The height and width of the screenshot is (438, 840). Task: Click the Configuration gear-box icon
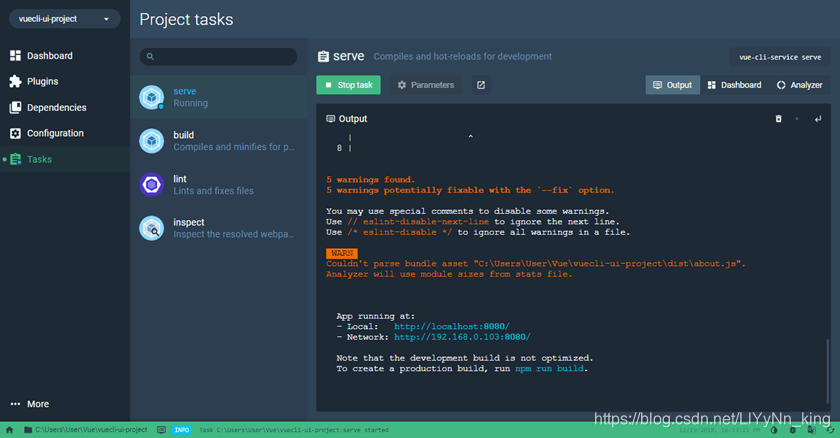[x=16, y=133]
